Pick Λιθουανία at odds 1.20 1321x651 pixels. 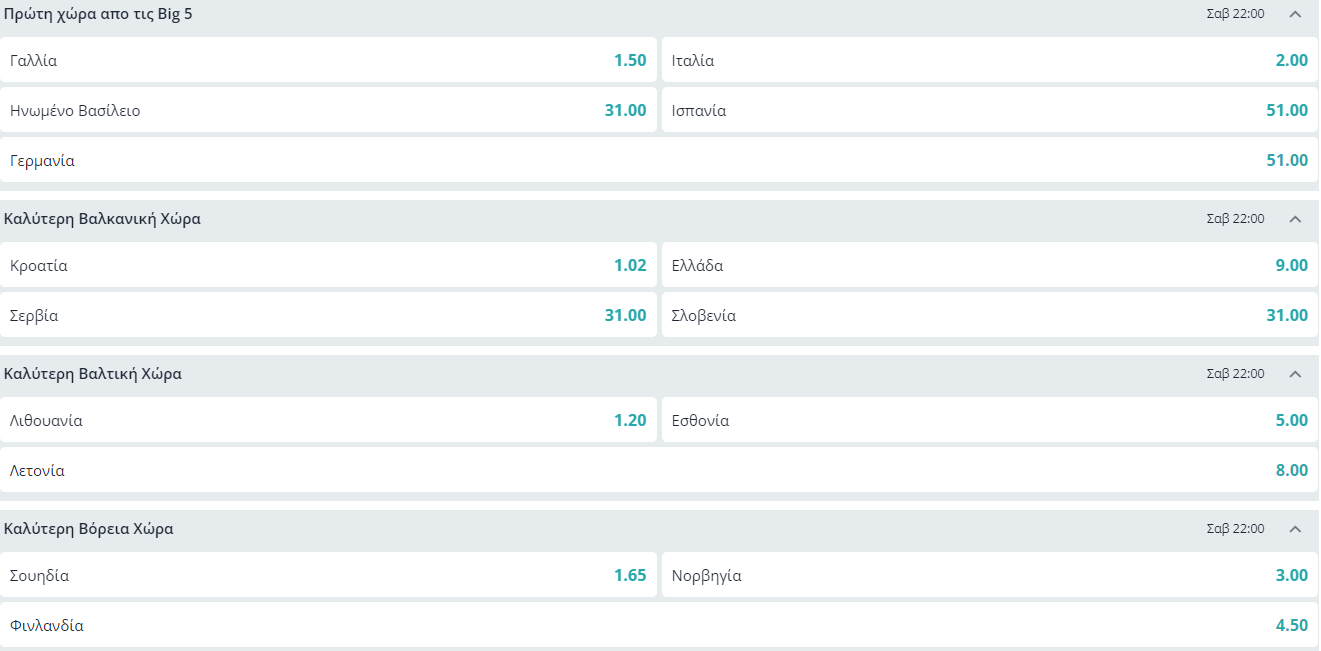(329, 421)
